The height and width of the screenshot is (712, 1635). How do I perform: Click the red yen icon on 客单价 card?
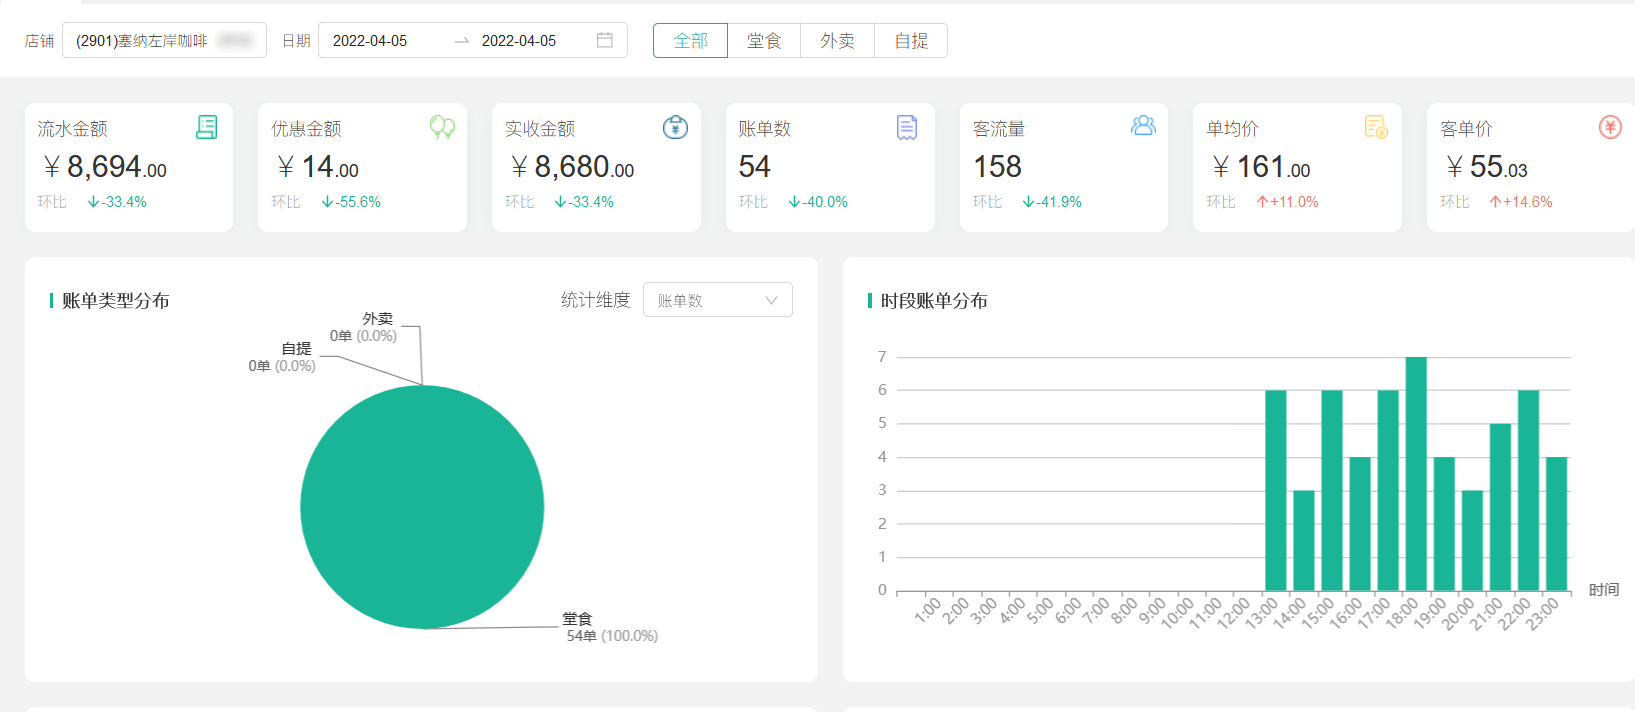[1610, 127]
